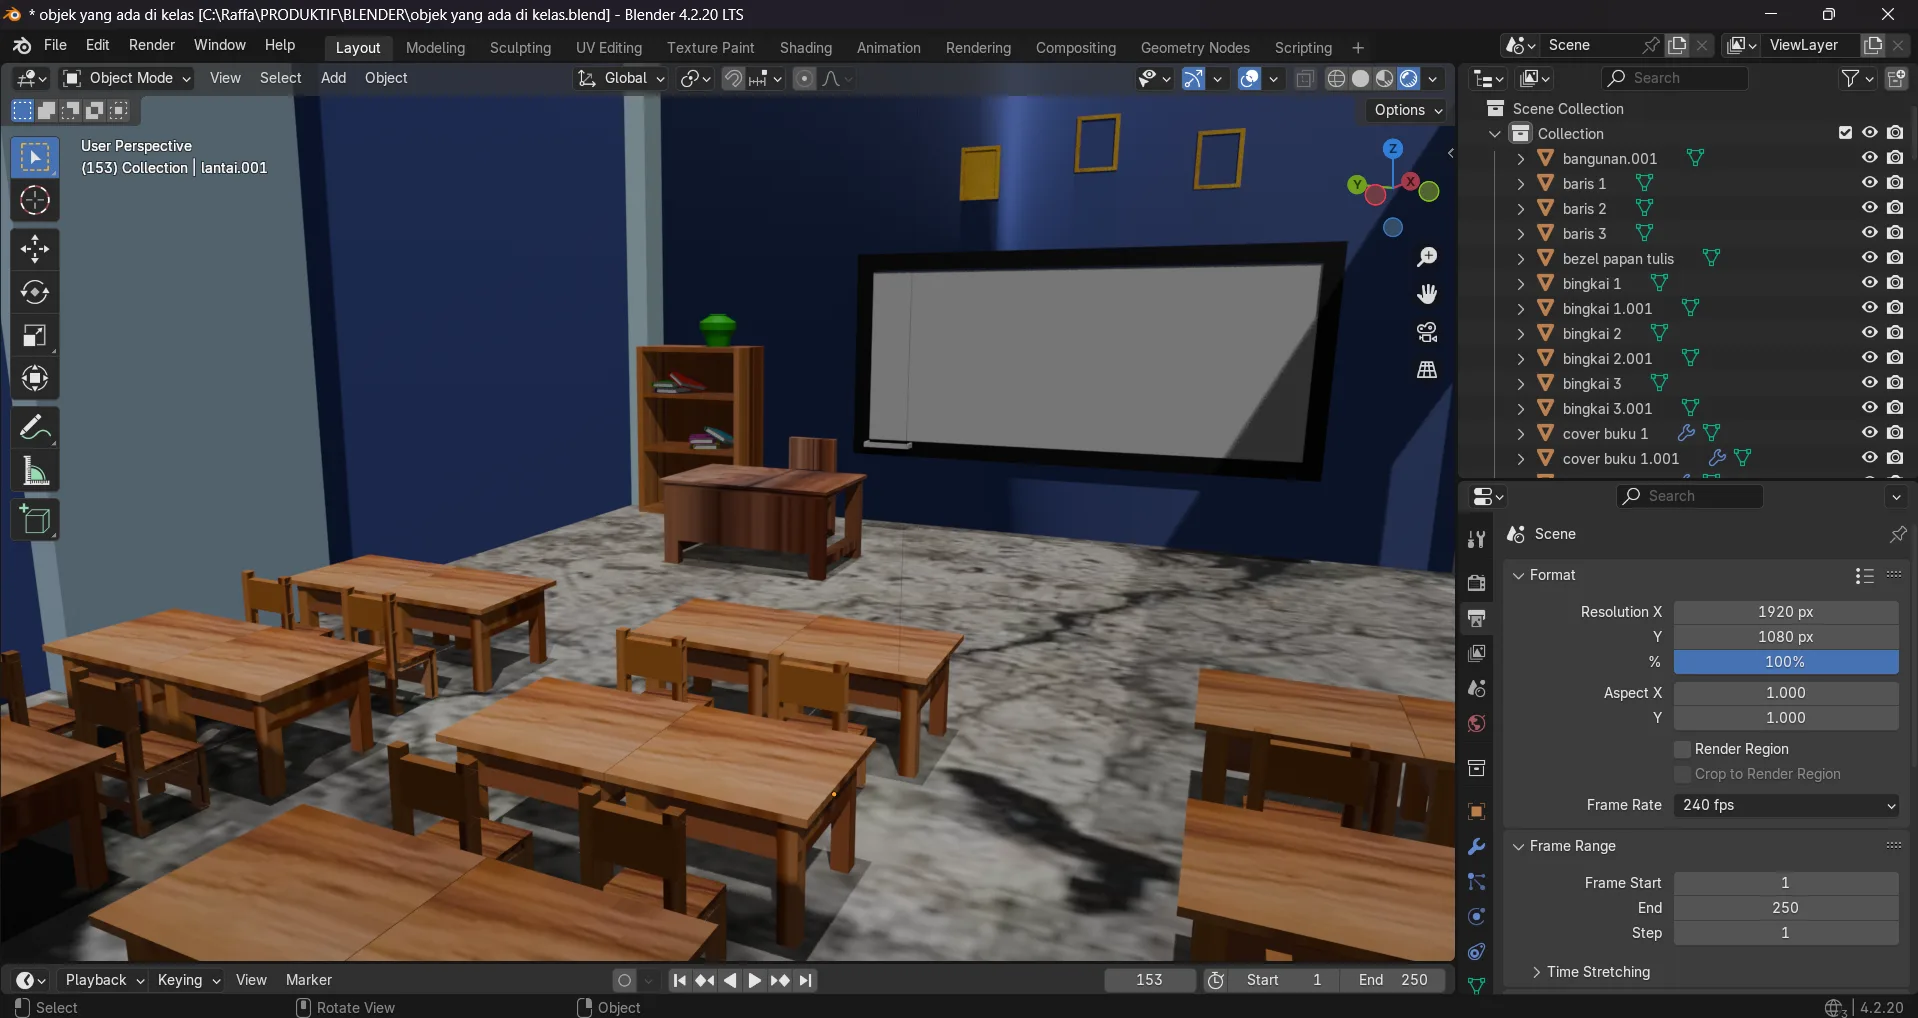The image size is (1918, 1018).
Task: Switch orthographic/perspective grid icon
Action: pos(1427,370)
